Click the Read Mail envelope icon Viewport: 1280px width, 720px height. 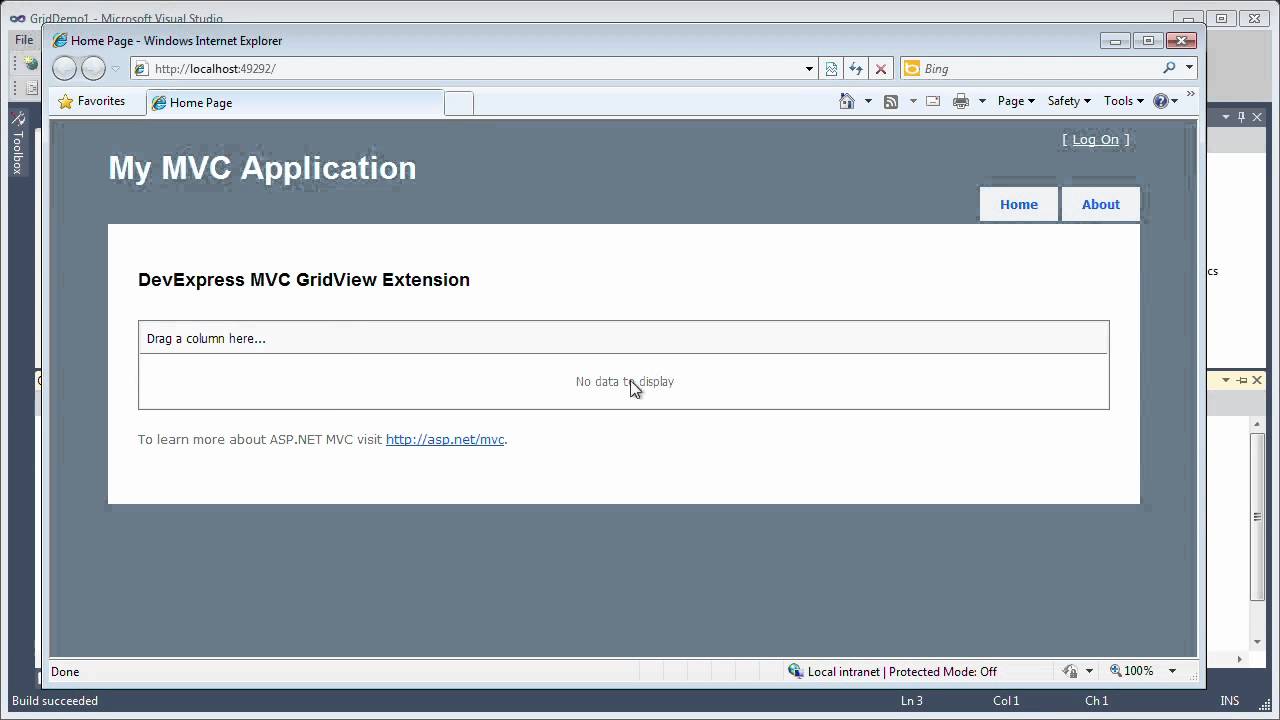(x=933, y=101)
